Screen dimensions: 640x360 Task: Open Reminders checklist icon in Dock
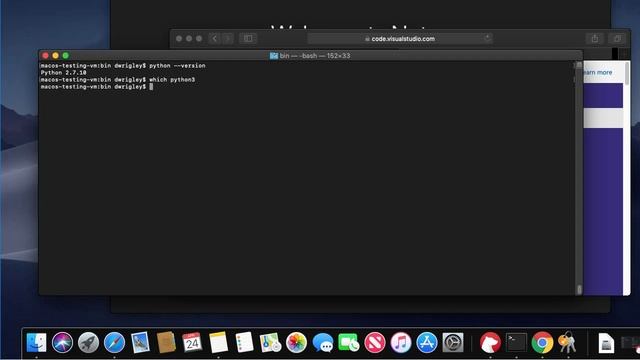(x=244, y=342)
